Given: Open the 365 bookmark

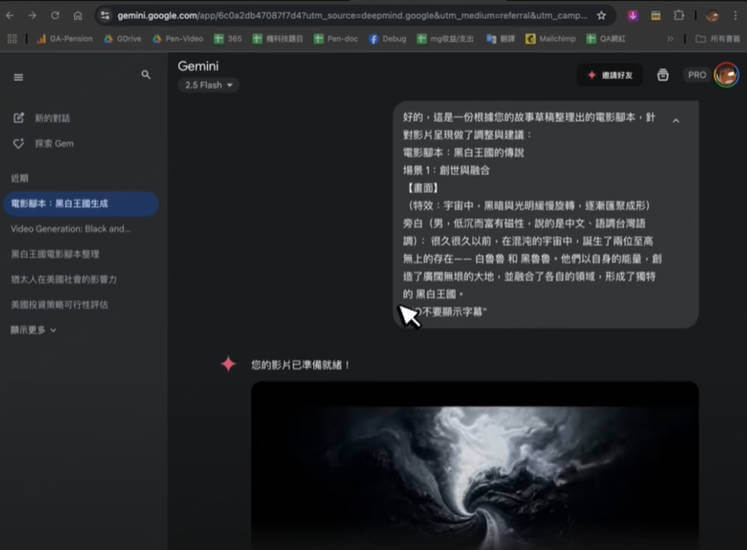Looking at the screenshot, I should 228,39.
